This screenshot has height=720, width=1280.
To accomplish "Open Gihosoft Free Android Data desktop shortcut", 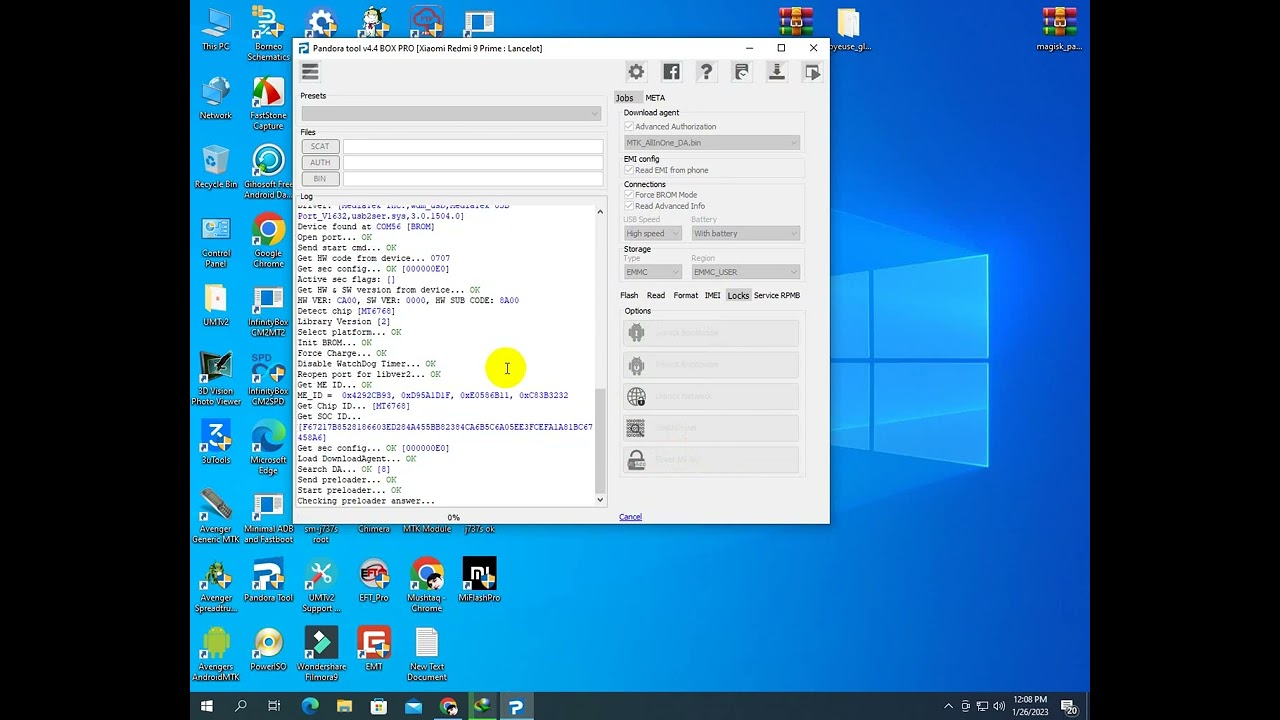I will (268, 172).
